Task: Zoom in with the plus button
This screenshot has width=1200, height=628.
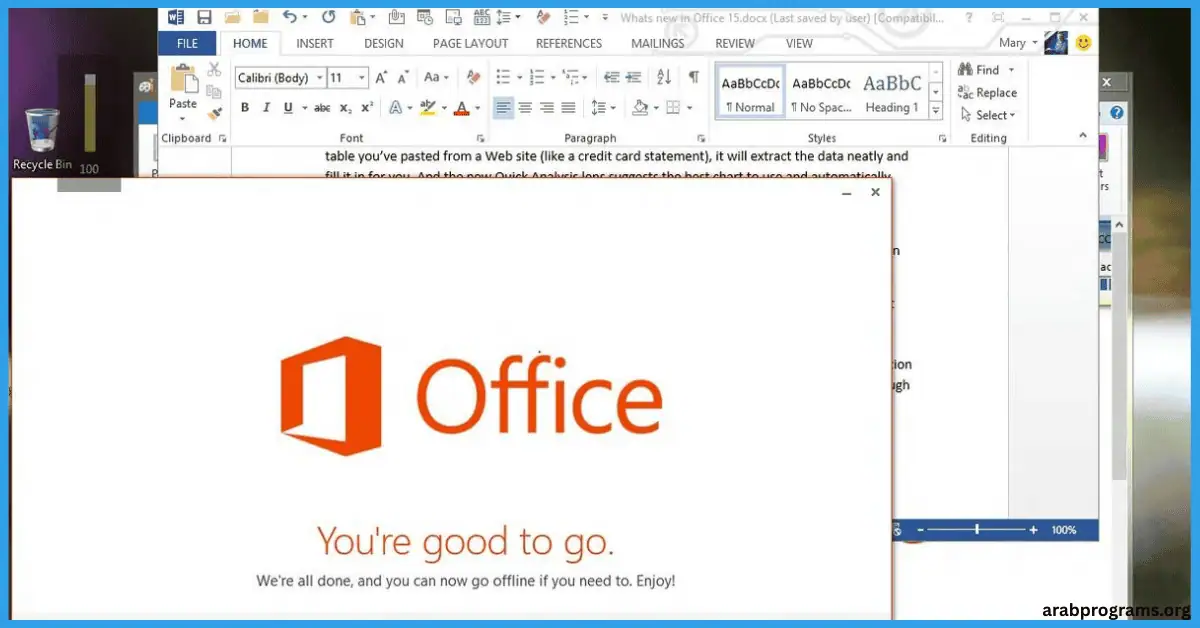Action: pyautogui.click(x=1033, y=529)
